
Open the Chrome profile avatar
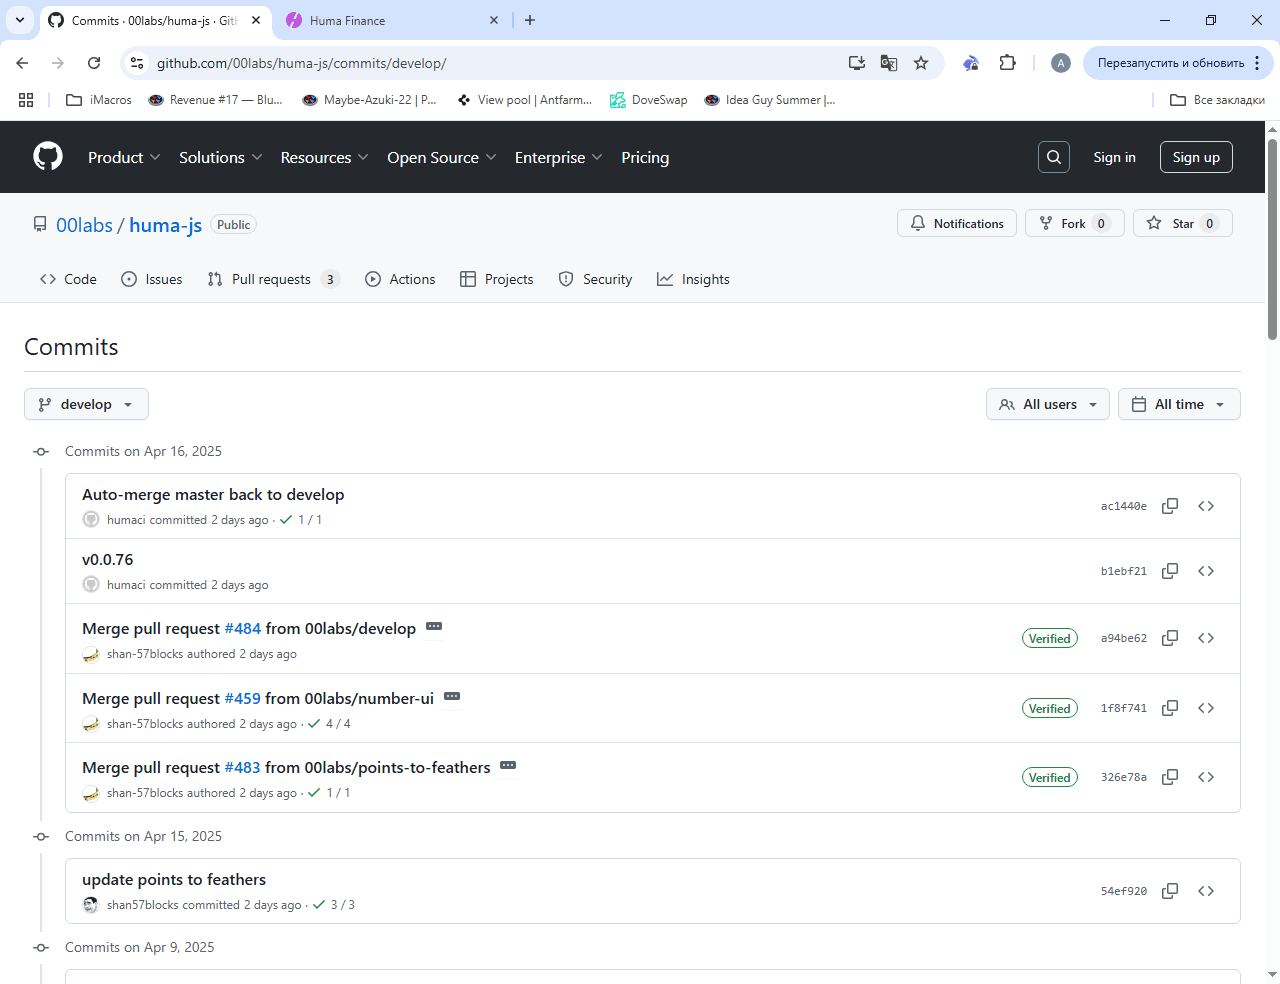1061,63
